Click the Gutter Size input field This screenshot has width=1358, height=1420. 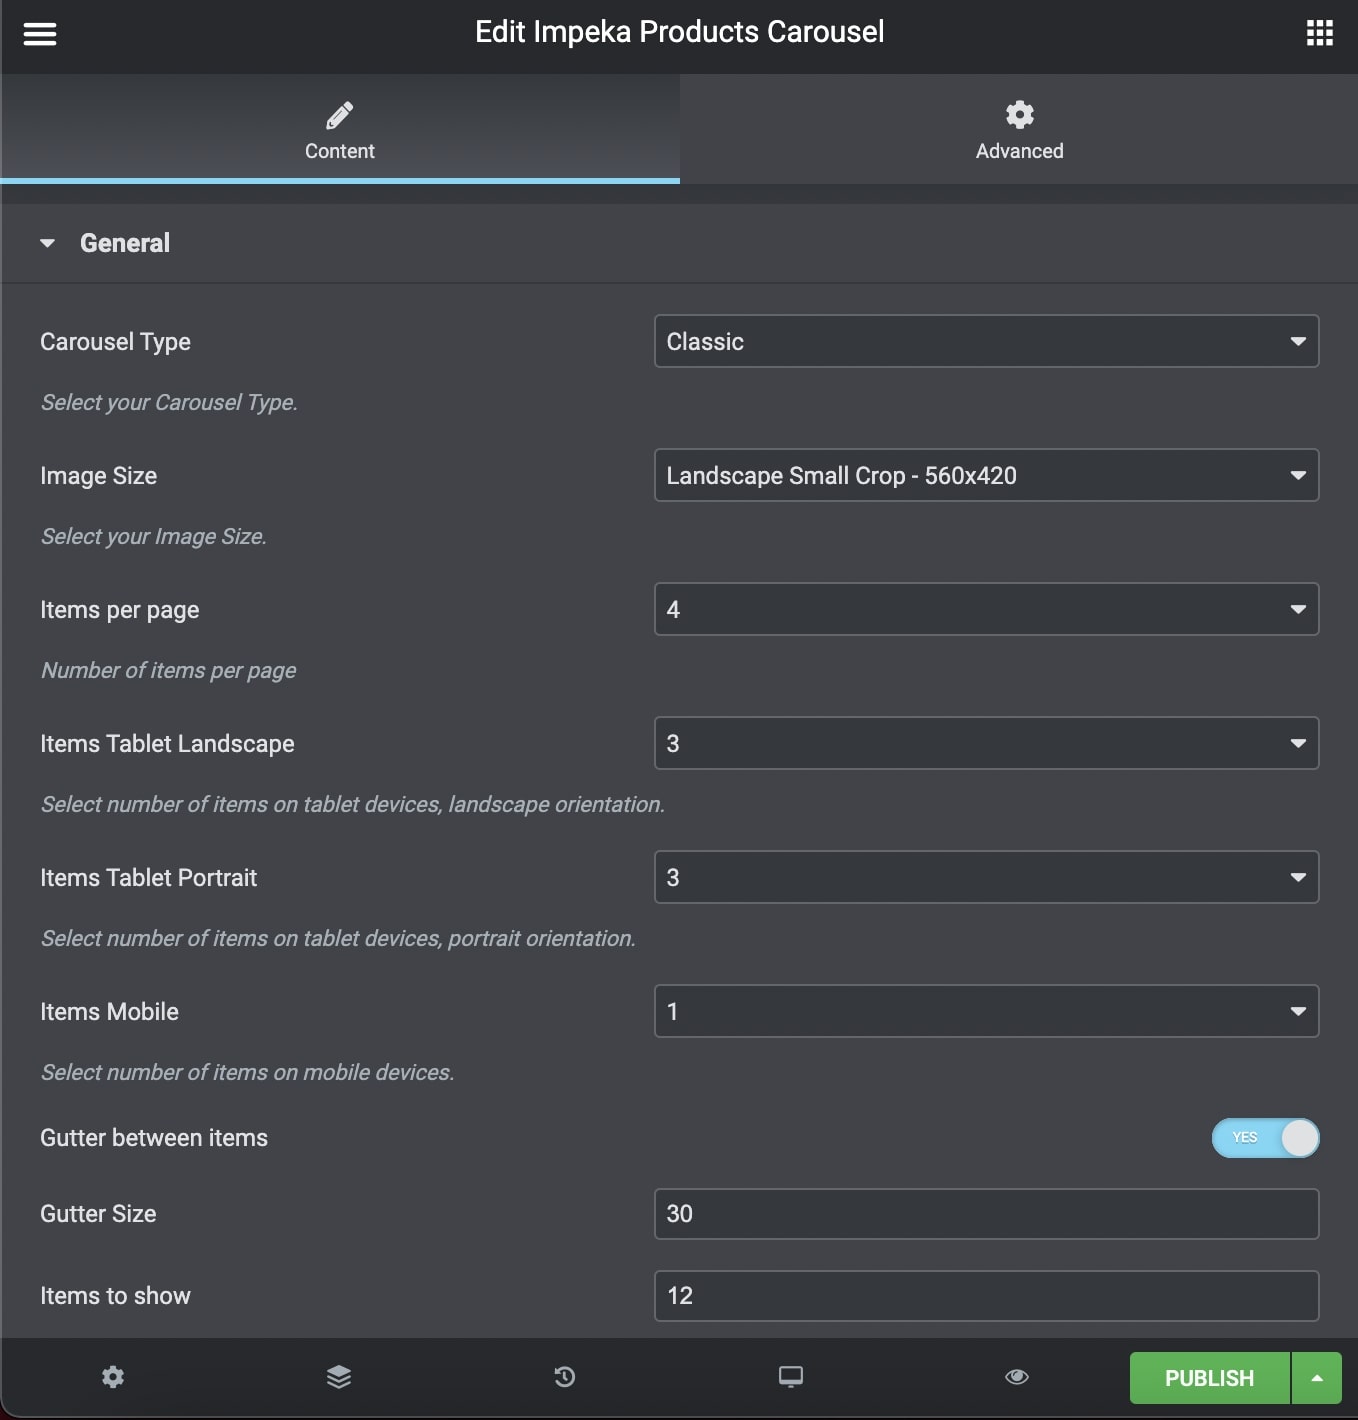point(986,1214)
